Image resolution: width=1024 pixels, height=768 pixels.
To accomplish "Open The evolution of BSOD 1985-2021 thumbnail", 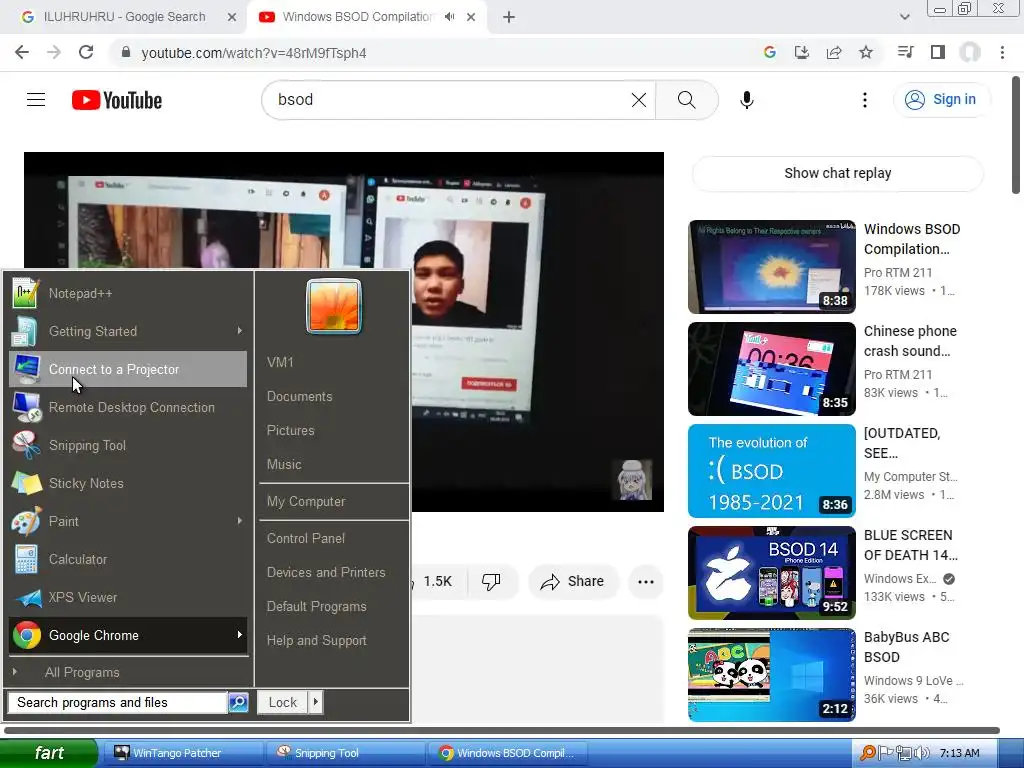I will (x=772, y=471).
